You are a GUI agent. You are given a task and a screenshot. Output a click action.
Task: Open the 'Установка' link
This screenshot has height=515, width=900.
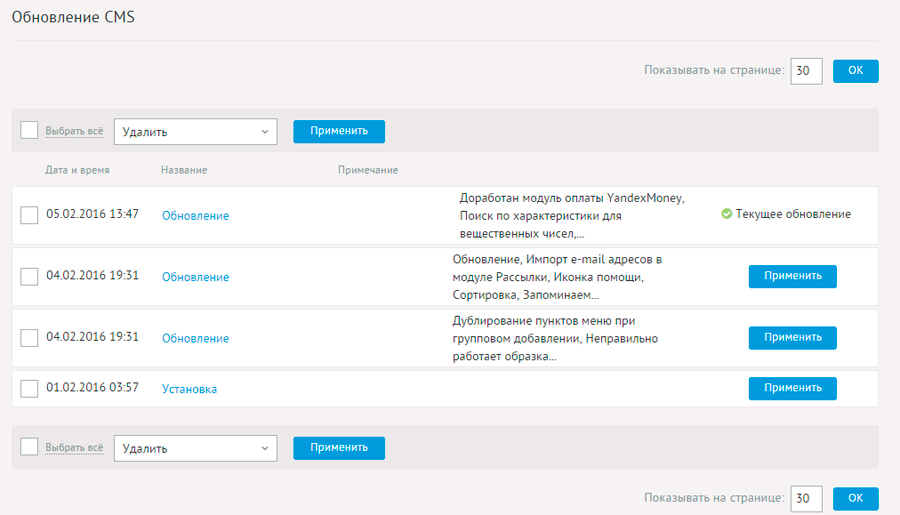point(189,389)
